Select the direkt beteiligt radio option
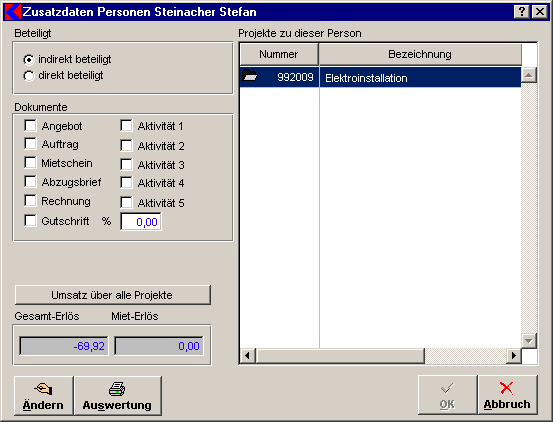The image size is (553, 422). (x=29, y=75)
